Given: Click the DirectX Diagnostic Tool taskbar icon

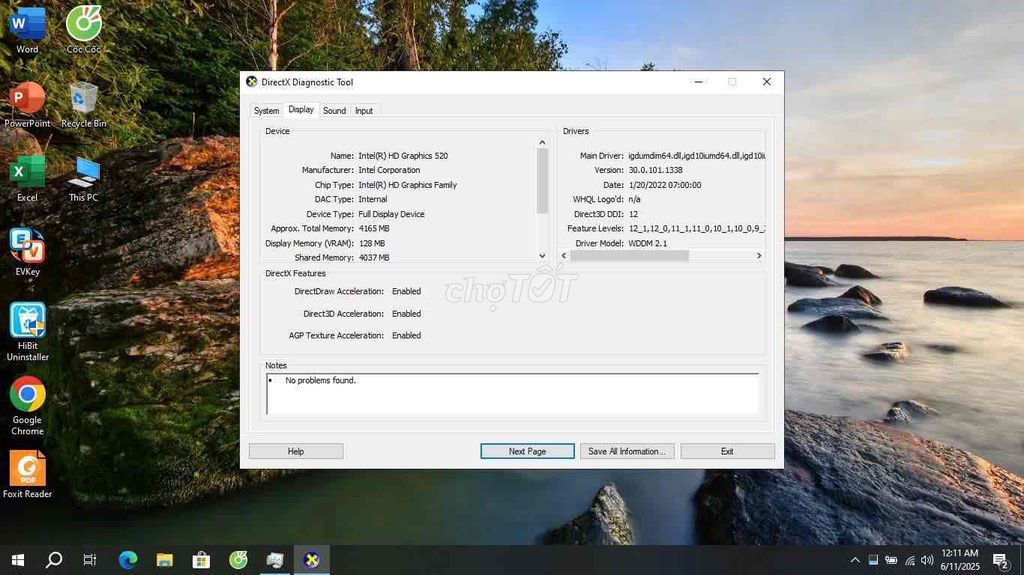Looking at the screenshot, I should tap(312, 560).
